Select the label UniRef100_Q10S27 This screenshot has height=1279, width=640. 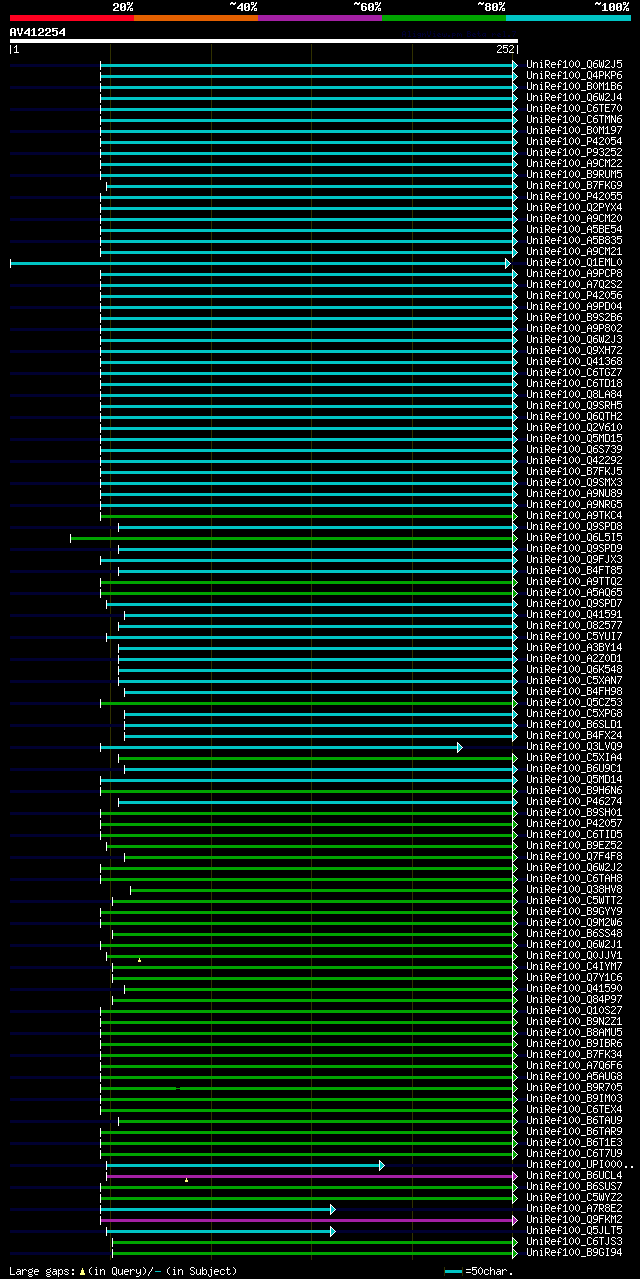pyautogui.click(x=574, y=1010)
